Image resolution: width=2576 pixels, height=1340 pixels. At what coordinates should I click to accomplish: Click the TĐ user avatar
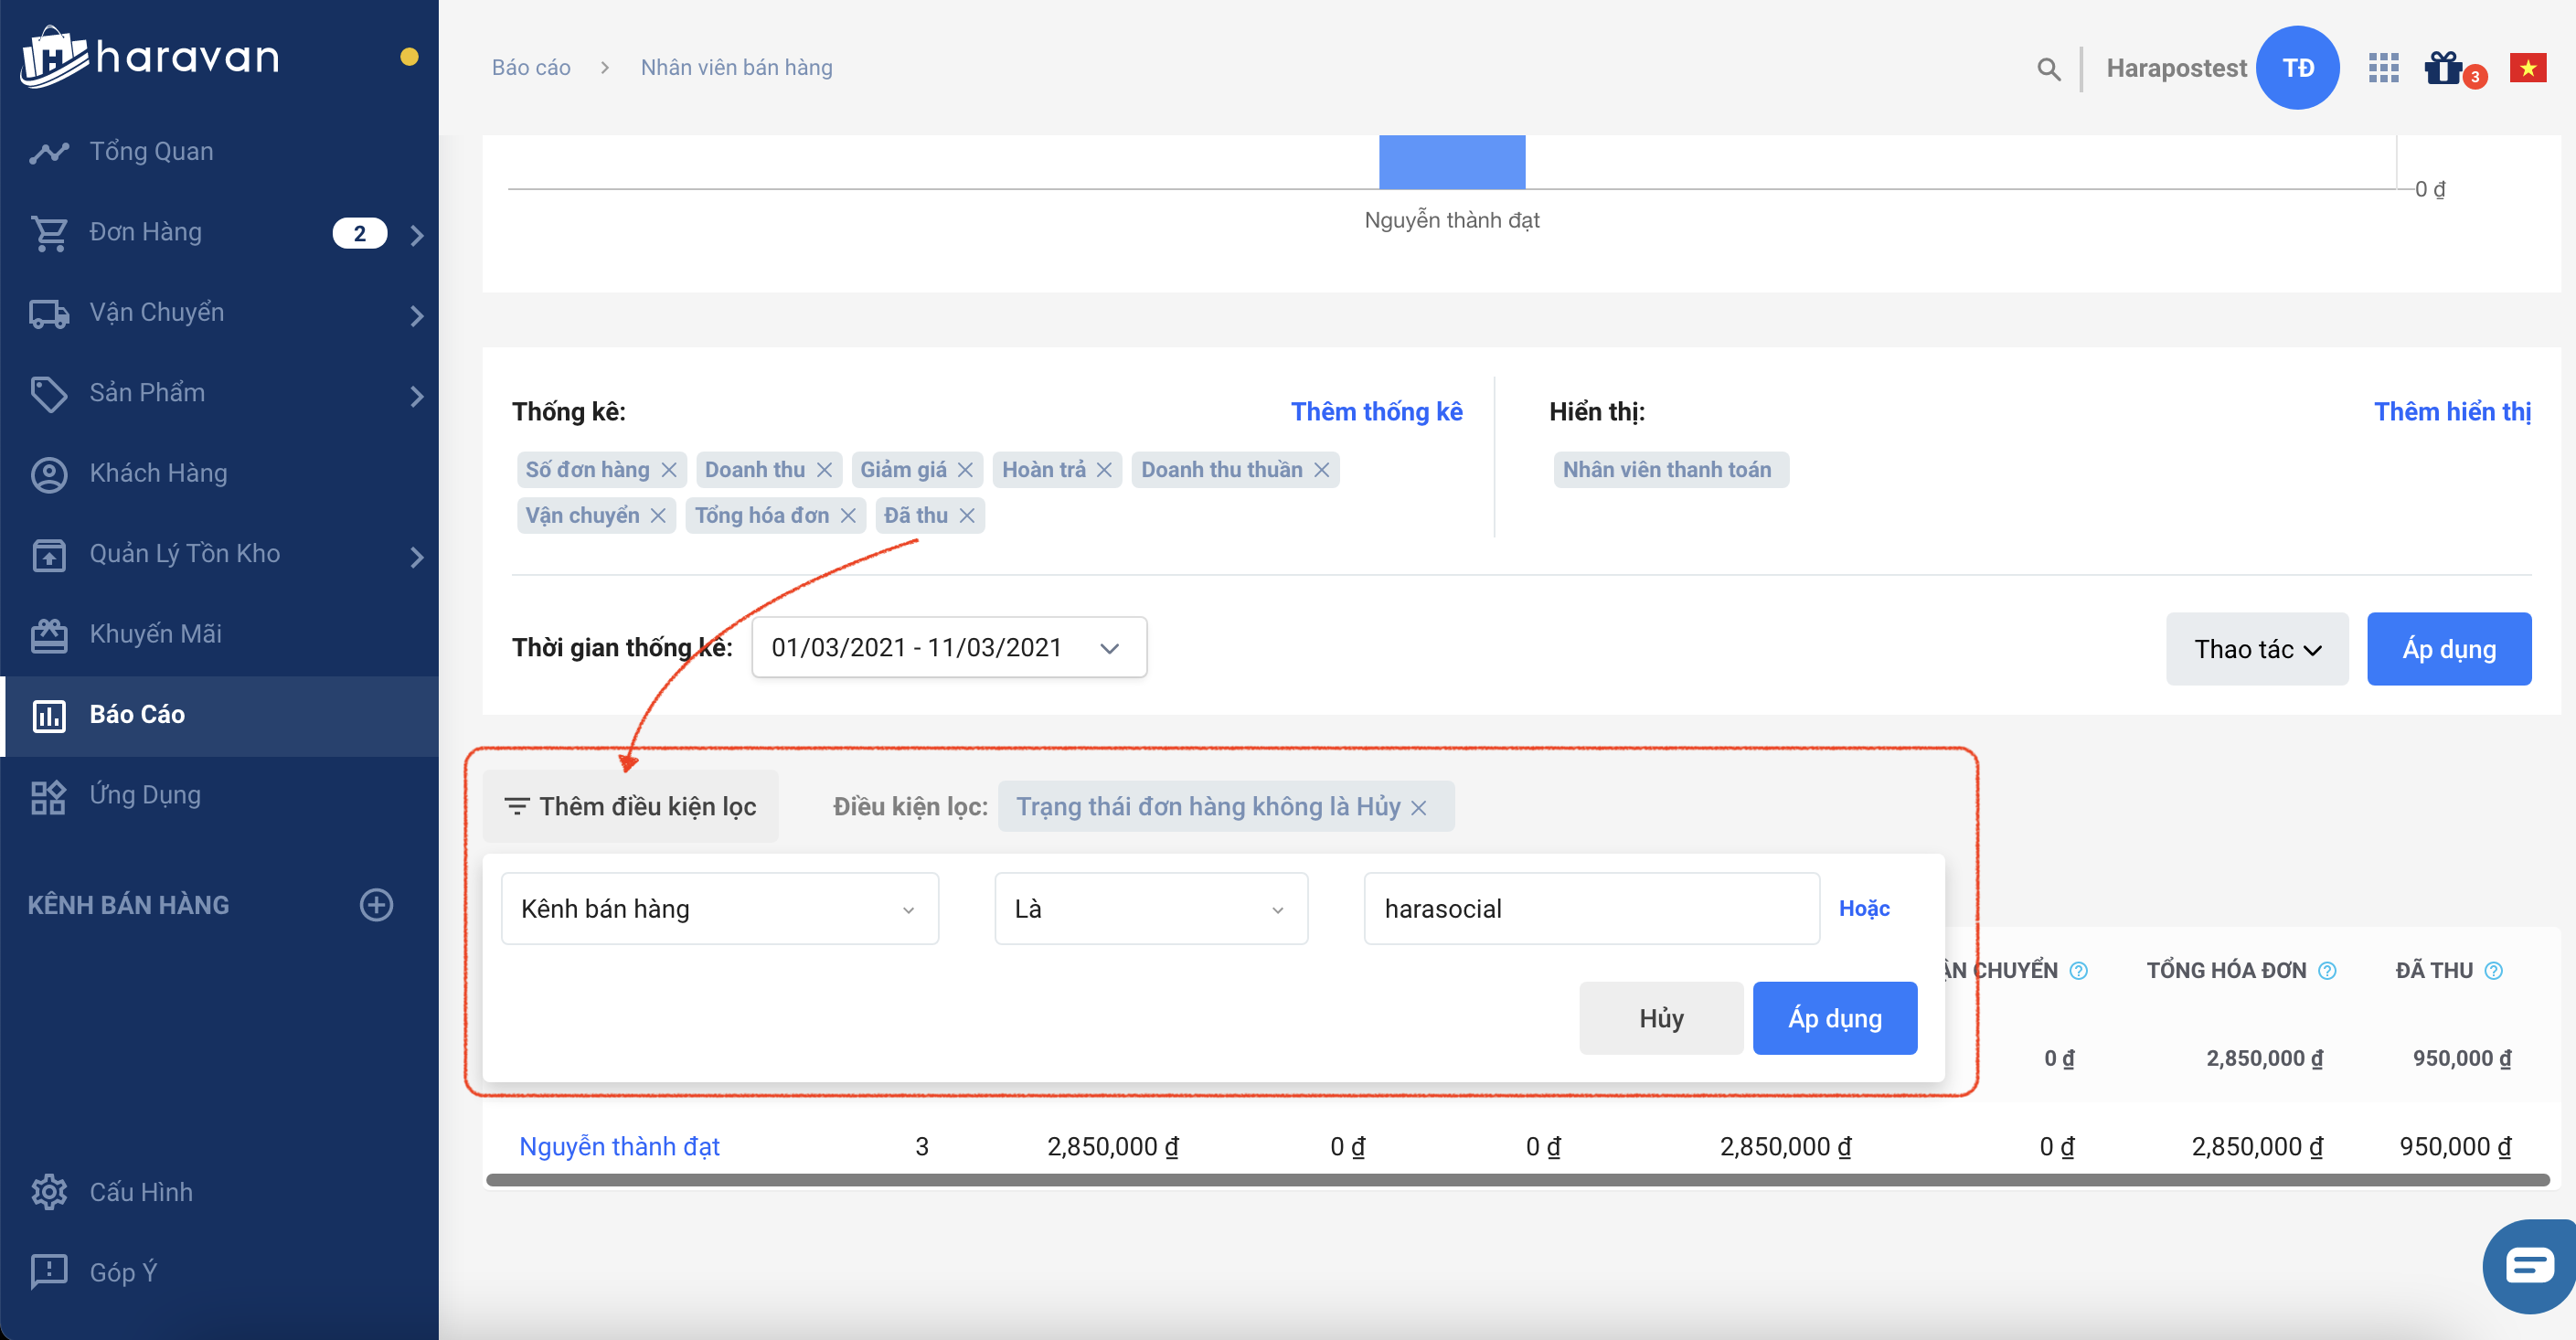2297,68
